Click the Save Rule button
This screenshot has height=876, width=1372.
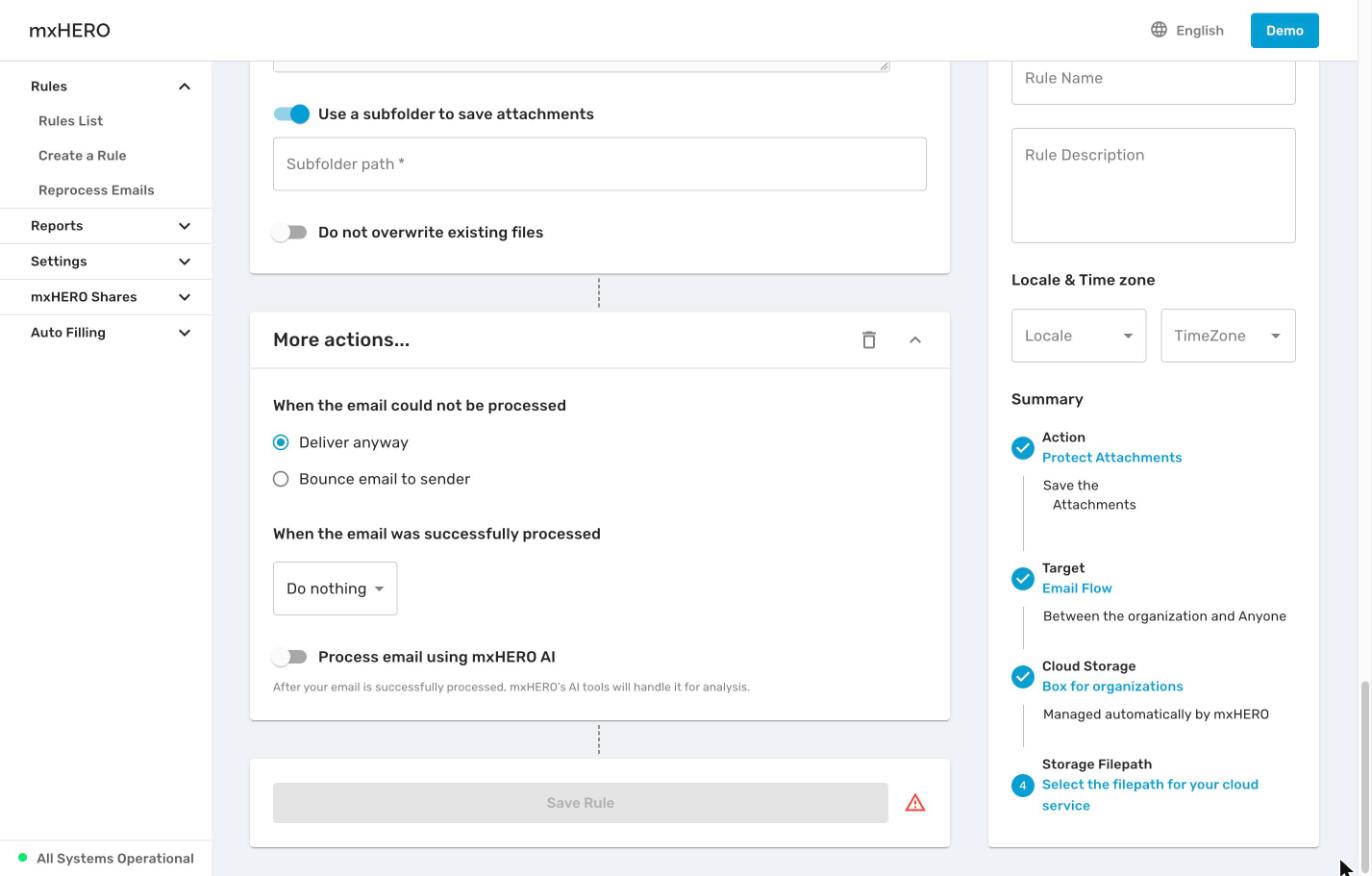click(580, 803)
